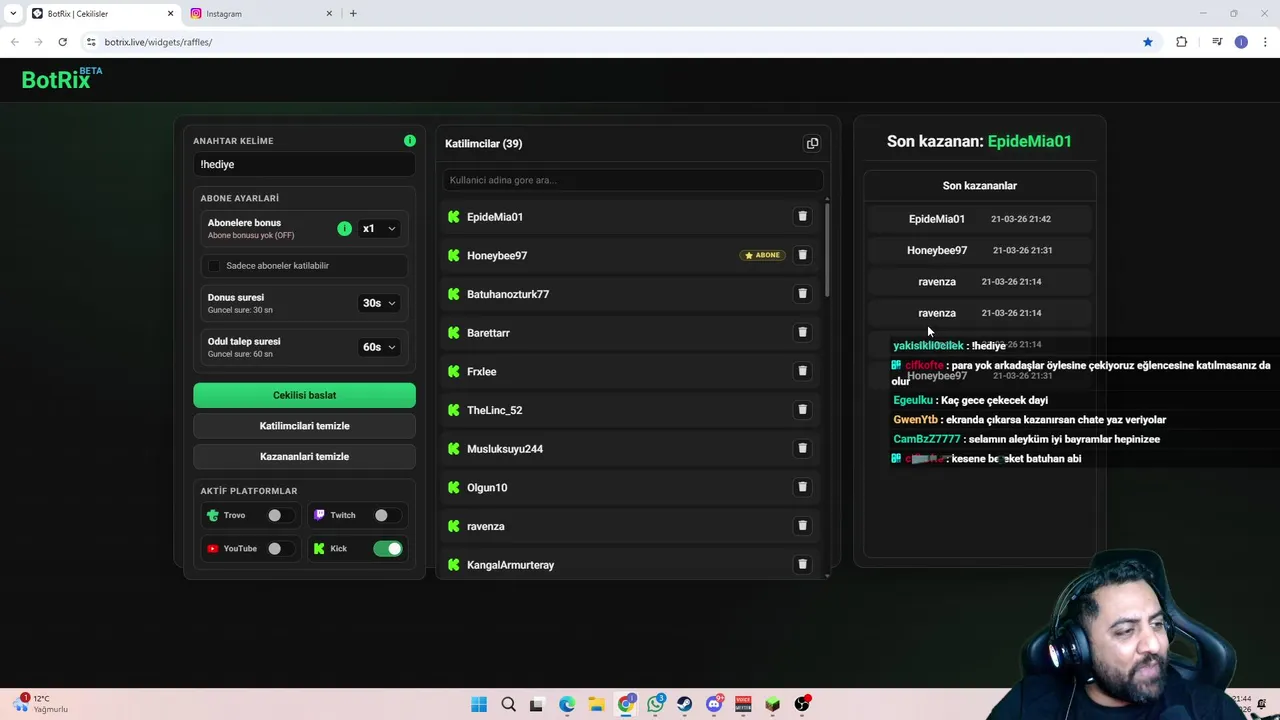Viewport: 1280px width, 720px height.
Task: Click weather widget on taskbar
Action: click(x=43, y=704)
